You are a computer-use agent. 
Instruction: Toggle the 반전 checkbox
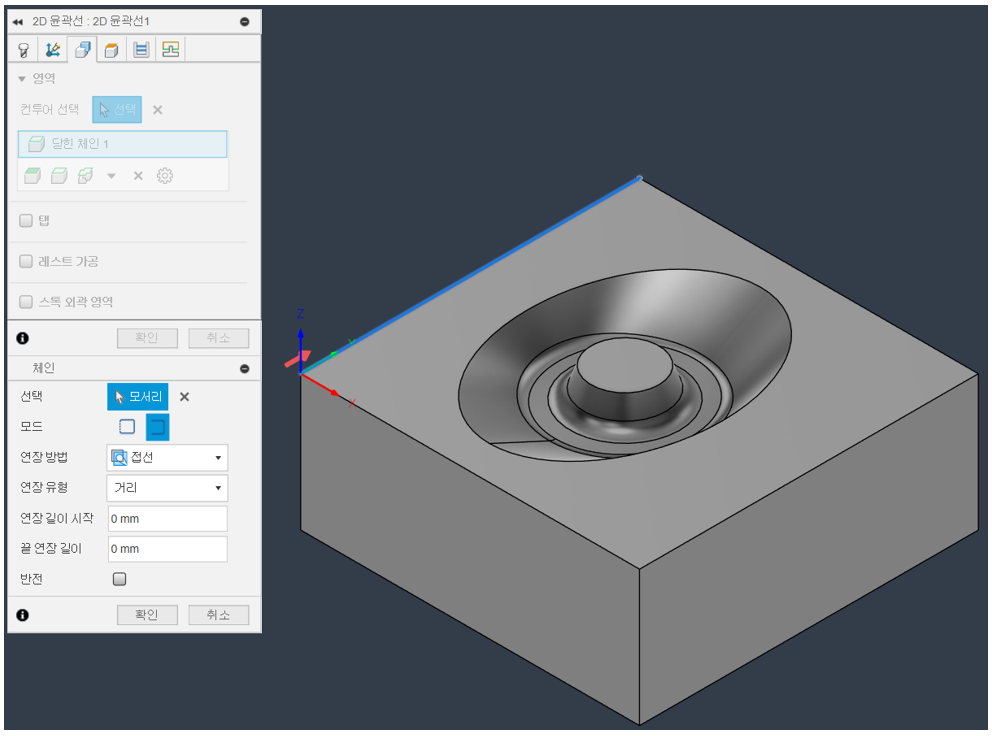[120, 579]
